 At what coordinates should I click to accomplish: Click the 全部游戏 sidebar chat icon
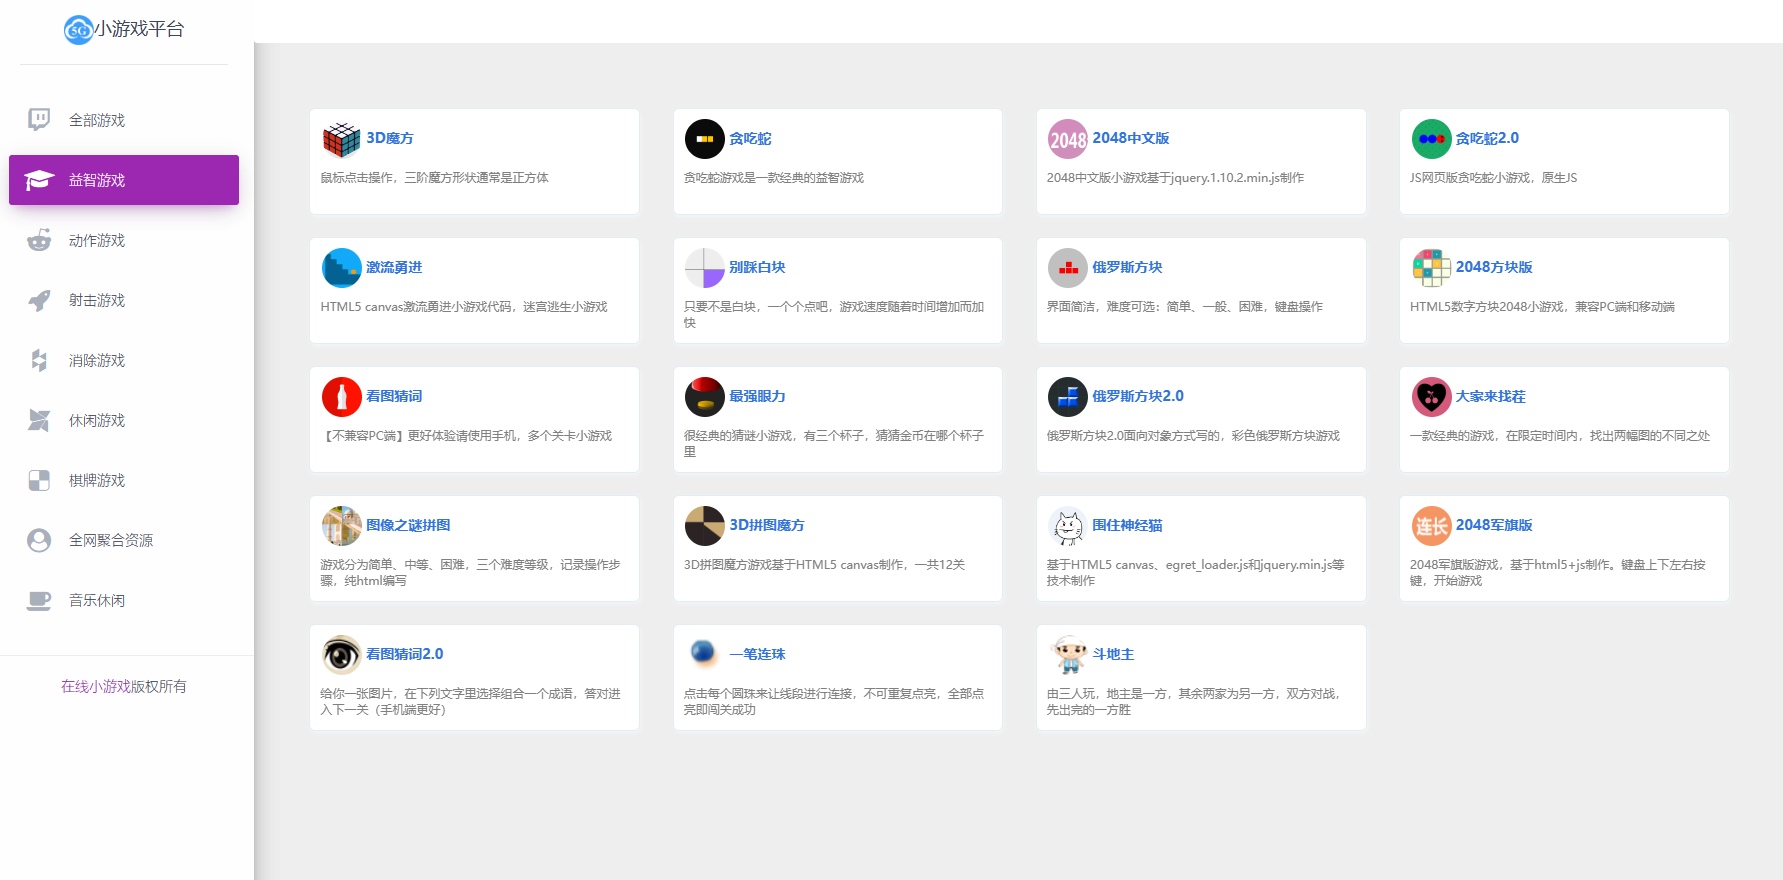39,120
